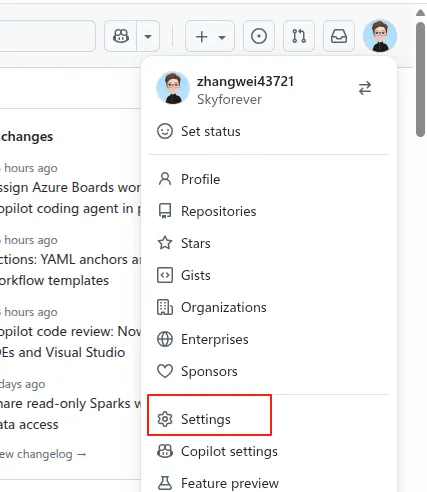The image size is (427, 492).
Task: Open the Copilot code review changelog entry
Action: click(x=70, y=342)
